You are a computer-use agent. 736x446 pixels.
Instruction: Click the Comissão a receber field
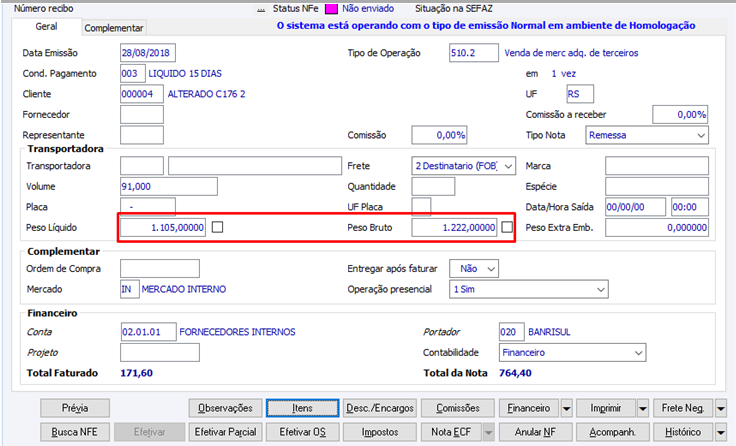click(x=680, y=115)
